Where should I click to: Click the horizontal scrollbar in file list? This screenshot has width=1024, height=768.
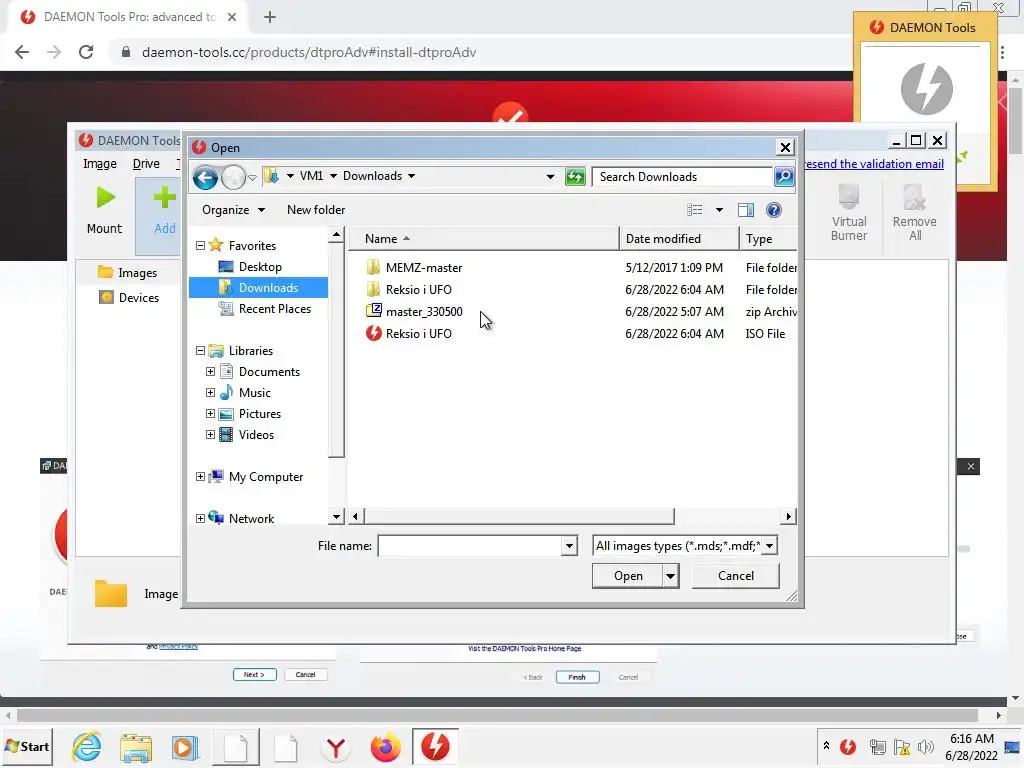[519, 517]
